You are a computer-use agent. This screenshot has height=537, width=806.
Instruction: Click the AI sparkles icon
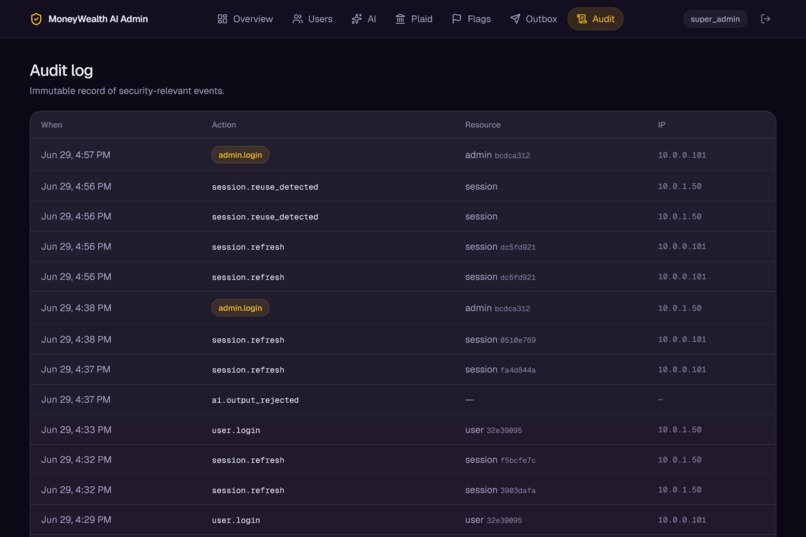(356, 19)
